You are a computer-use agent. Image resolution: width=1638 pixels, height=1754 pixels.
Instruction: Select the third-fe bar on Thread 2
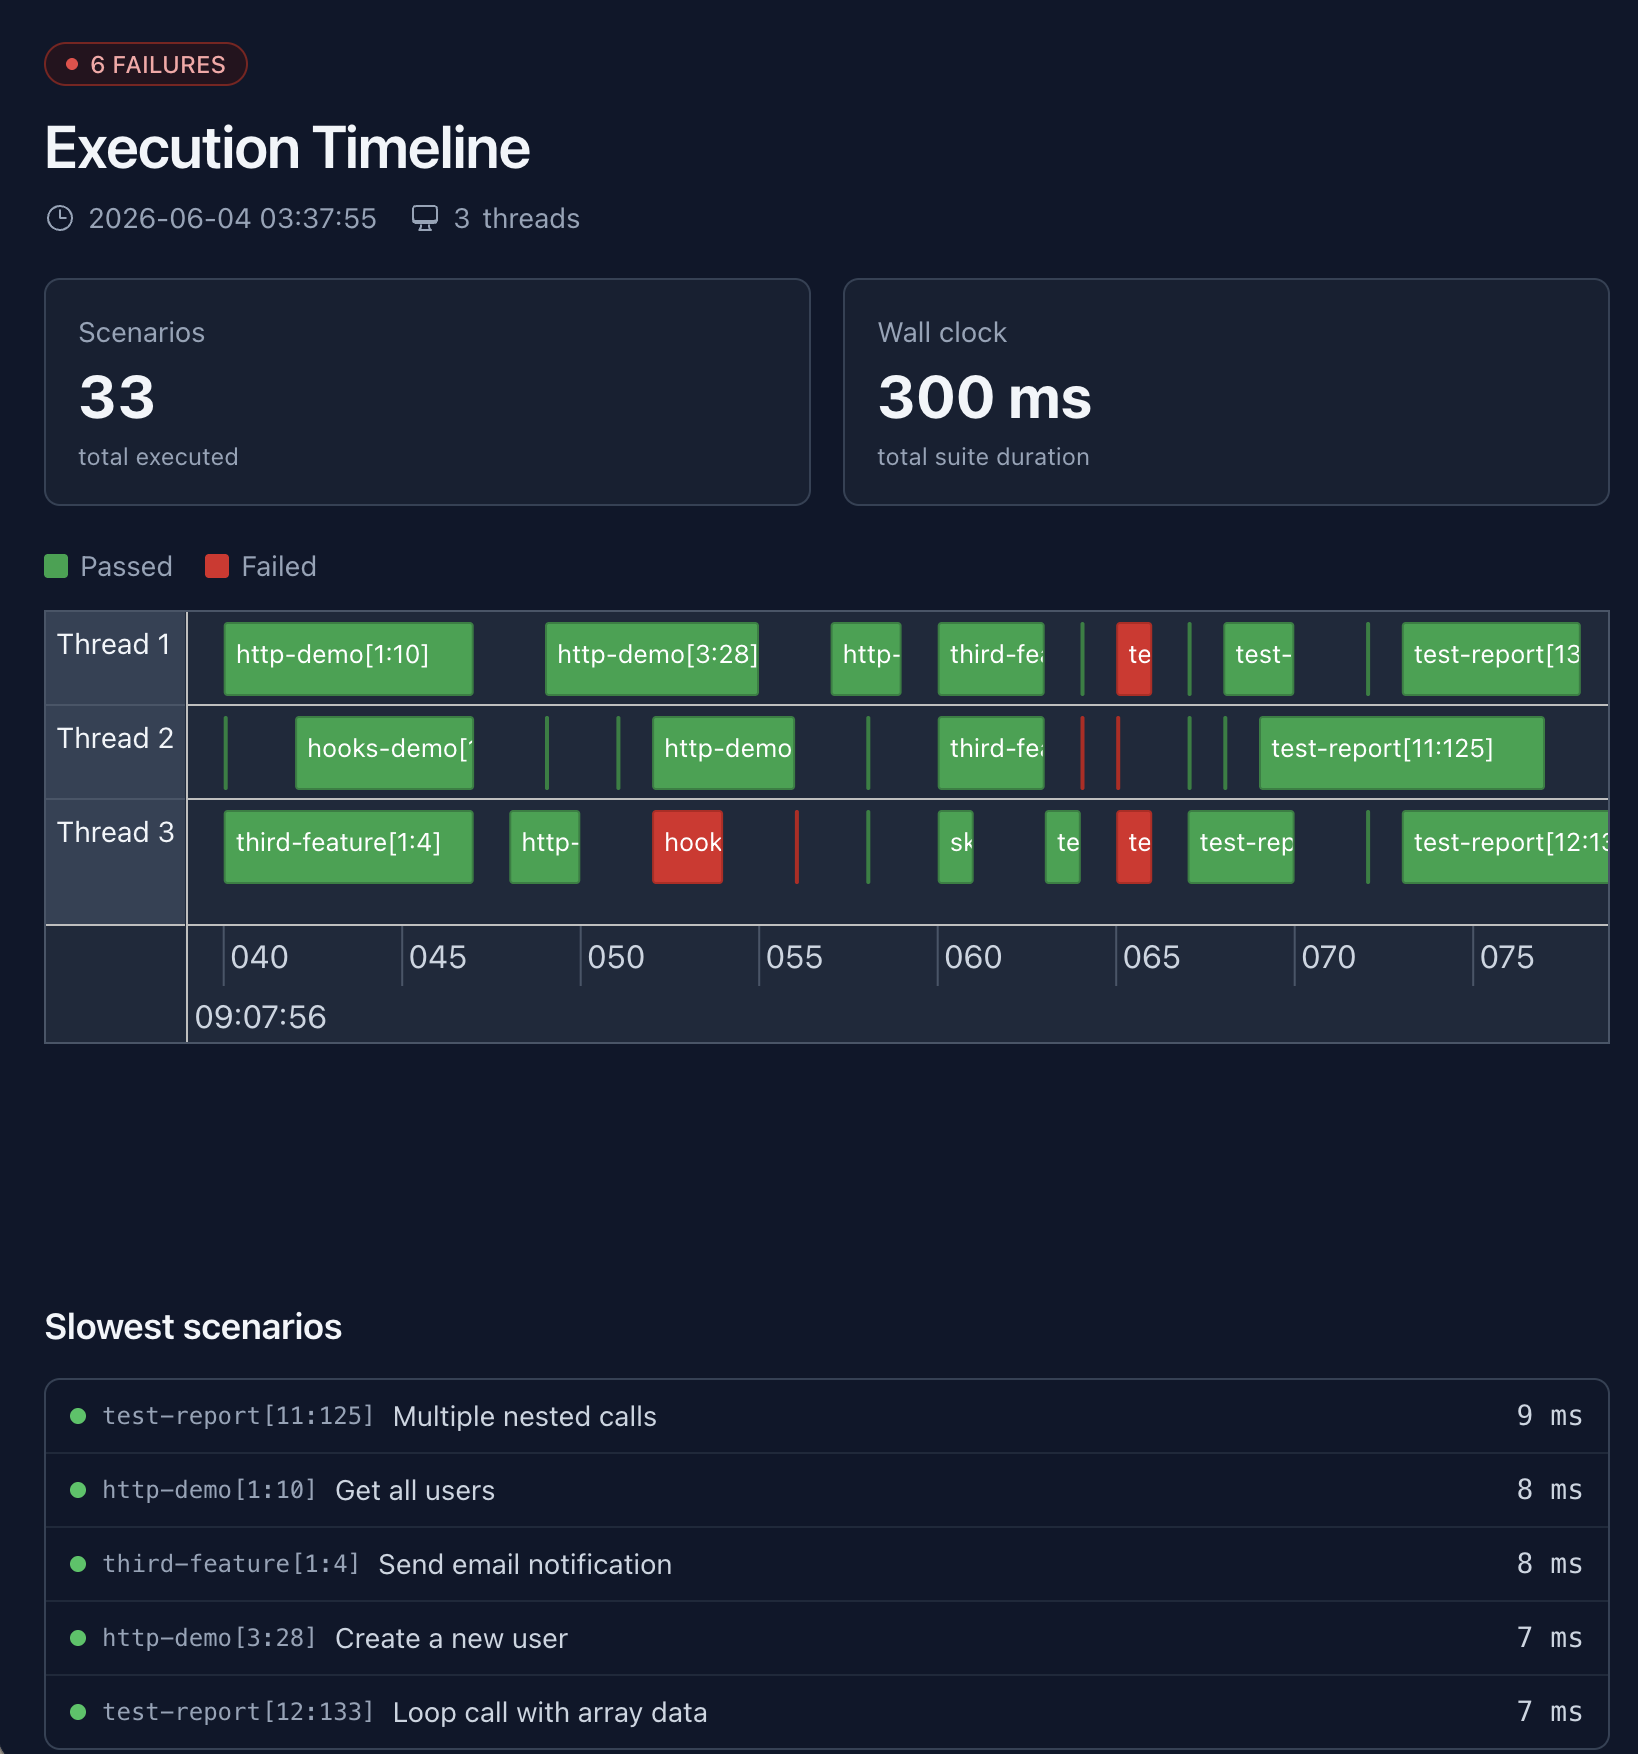point(991,752)
